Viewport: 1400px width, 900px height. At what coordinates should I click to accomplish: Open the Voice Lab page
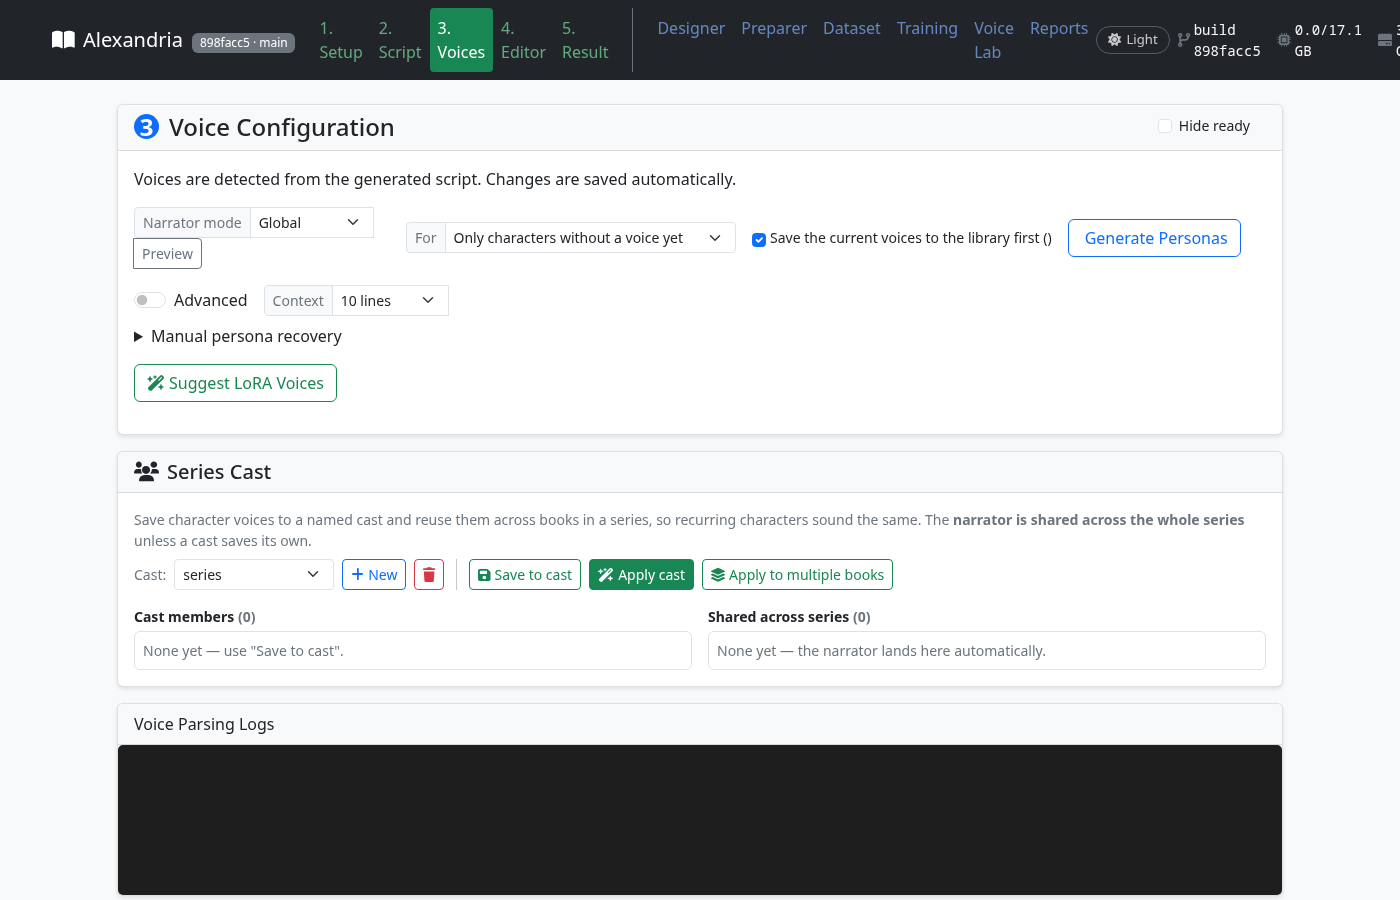tap(994, 40)
